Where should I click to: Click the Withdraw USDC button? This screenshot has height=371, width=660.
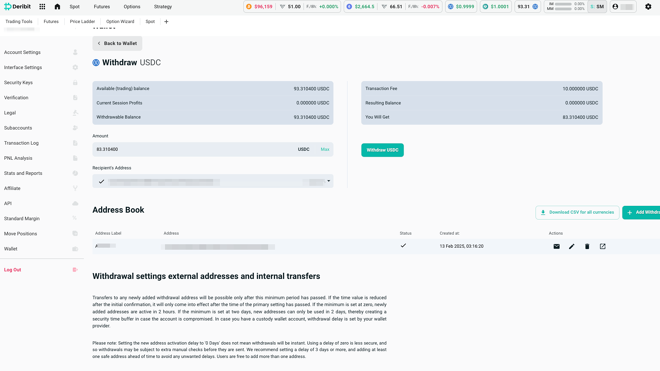(382, 150)
